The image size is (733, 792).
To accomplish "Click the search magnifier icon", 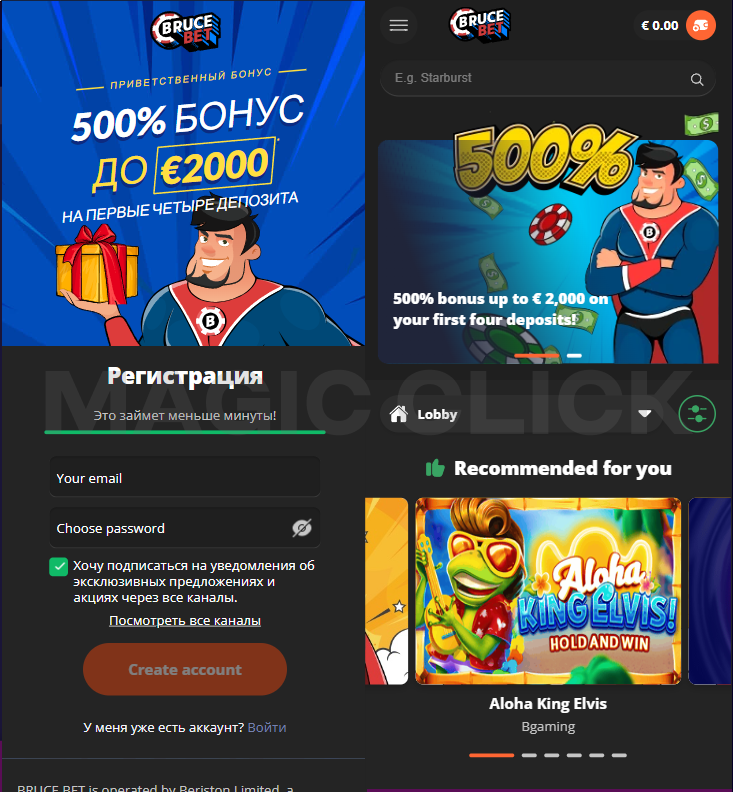I will [x=697, y=79].
